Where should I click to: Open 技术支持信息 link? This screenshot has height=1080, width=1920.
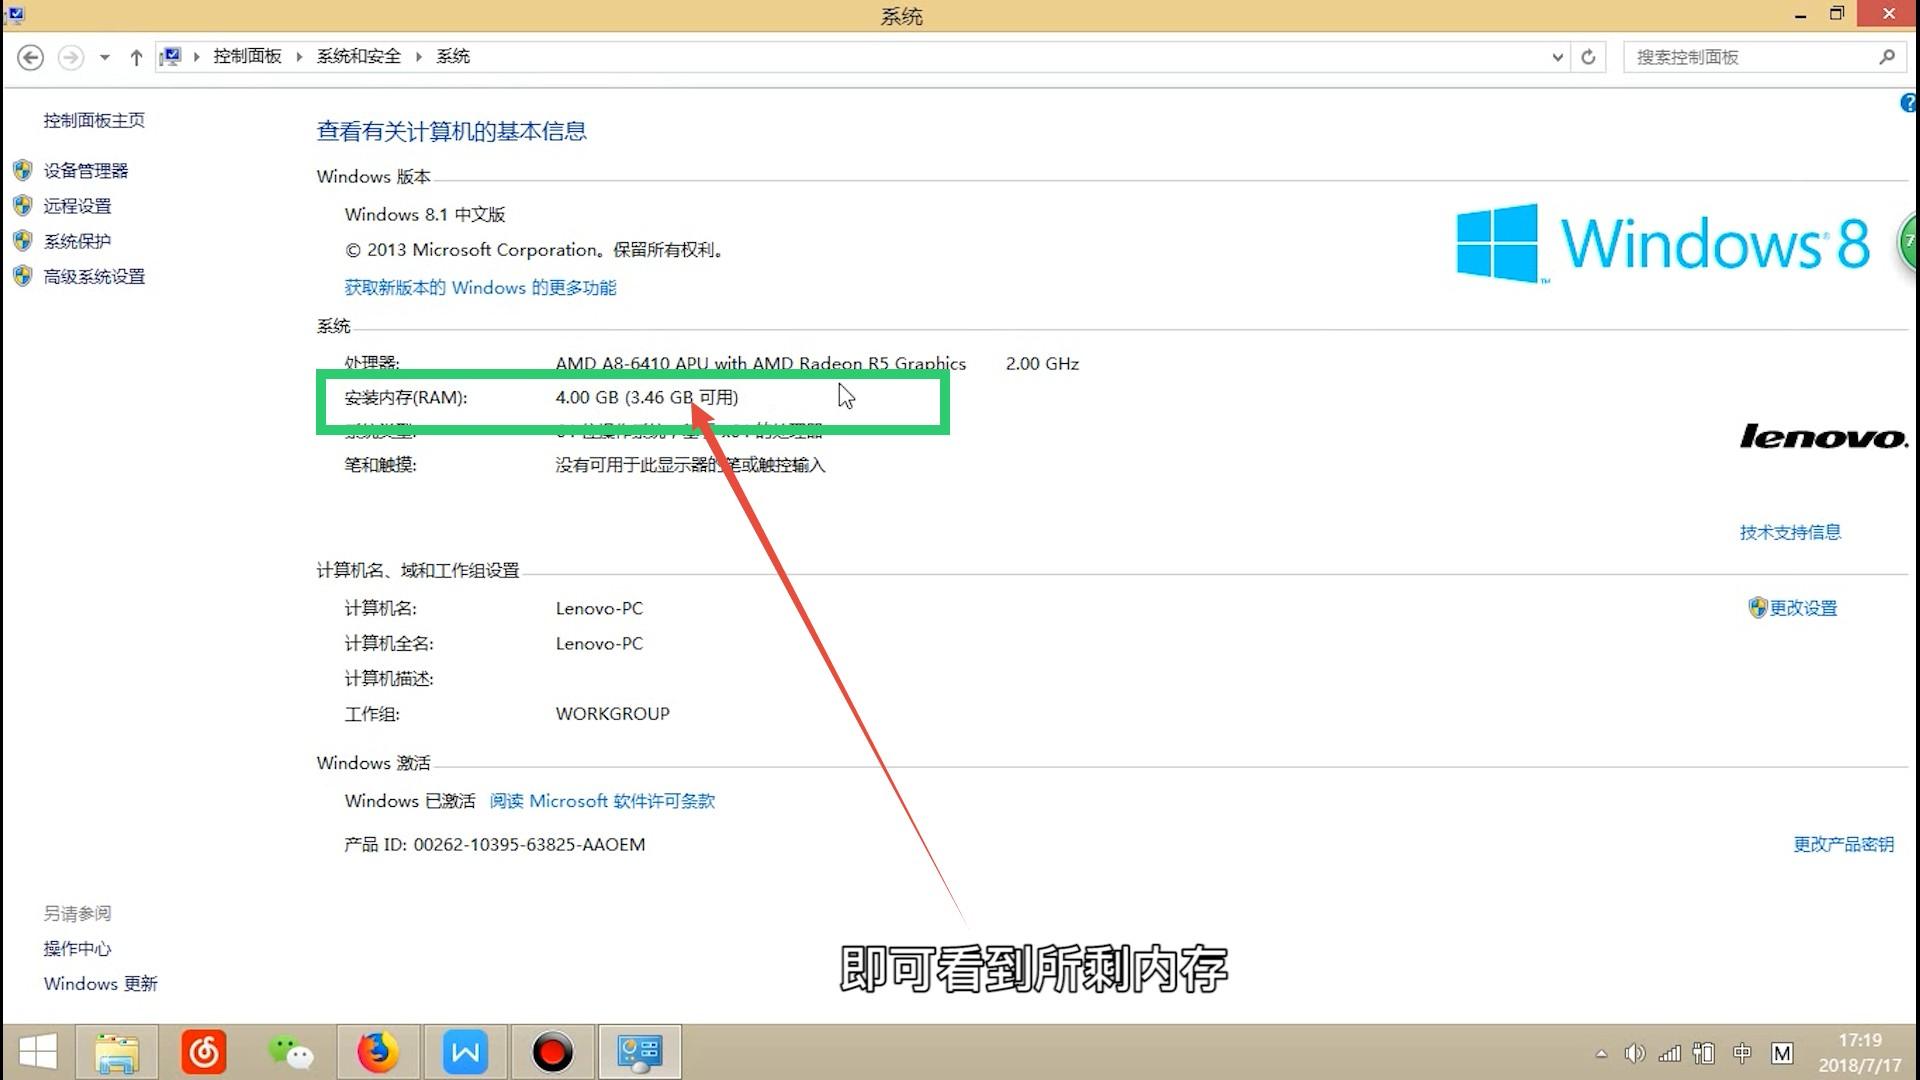click(x=1790, y=532)
